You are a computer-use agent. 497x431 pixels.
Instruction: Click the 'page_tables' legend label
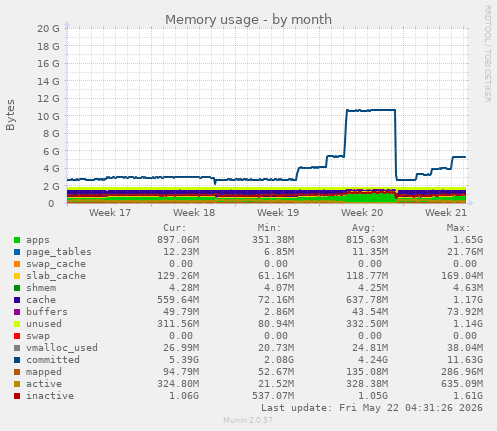click(x=59, y=252)
